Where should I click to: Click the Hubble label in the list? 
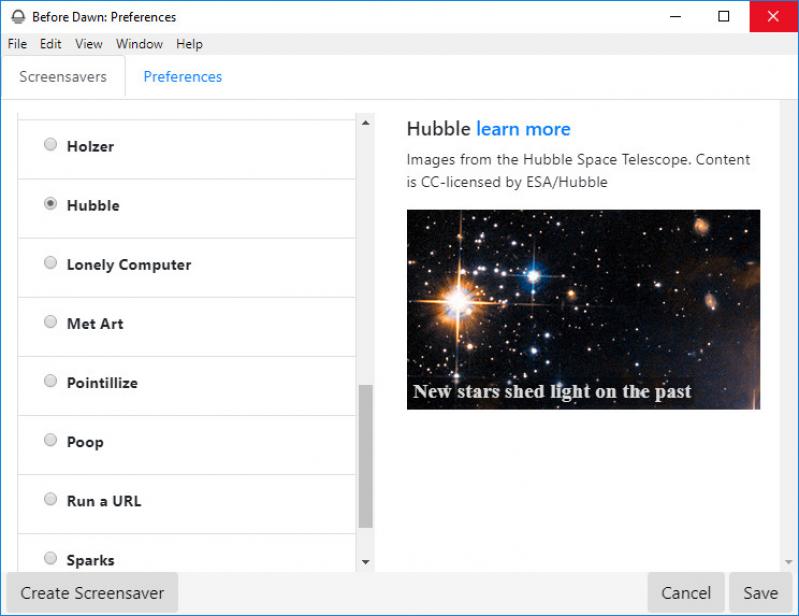[93, 205]
